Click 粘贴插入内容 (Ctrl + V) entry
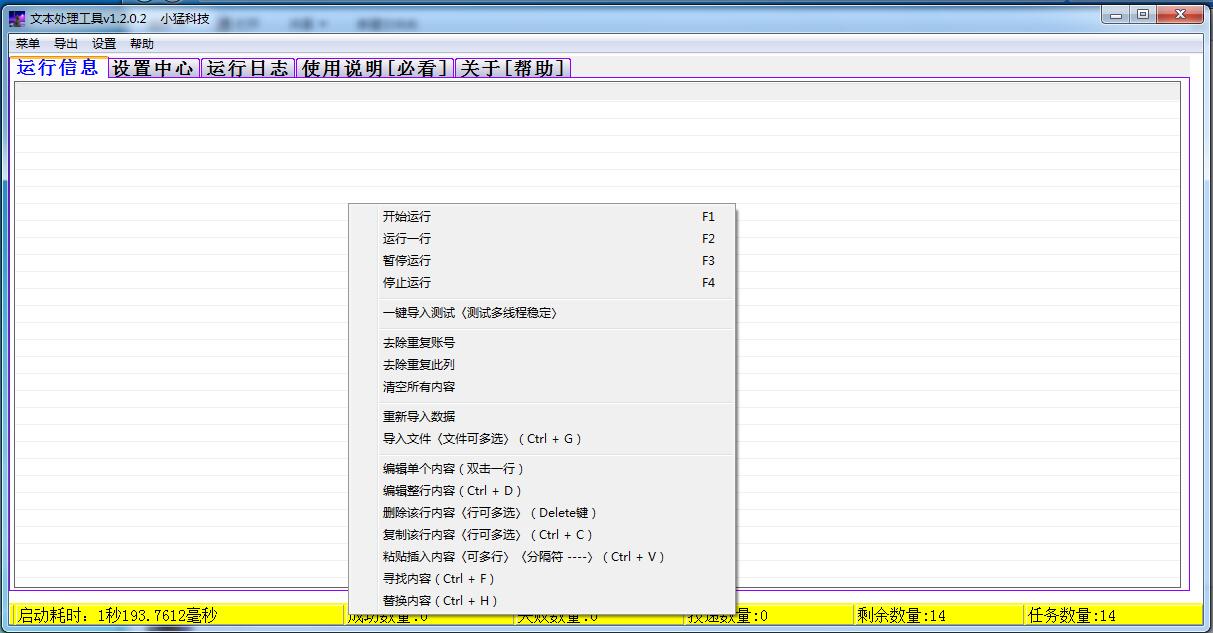The width and height of the screenshot is (1213, 633). pyautogui.click(x=541, y=557)
